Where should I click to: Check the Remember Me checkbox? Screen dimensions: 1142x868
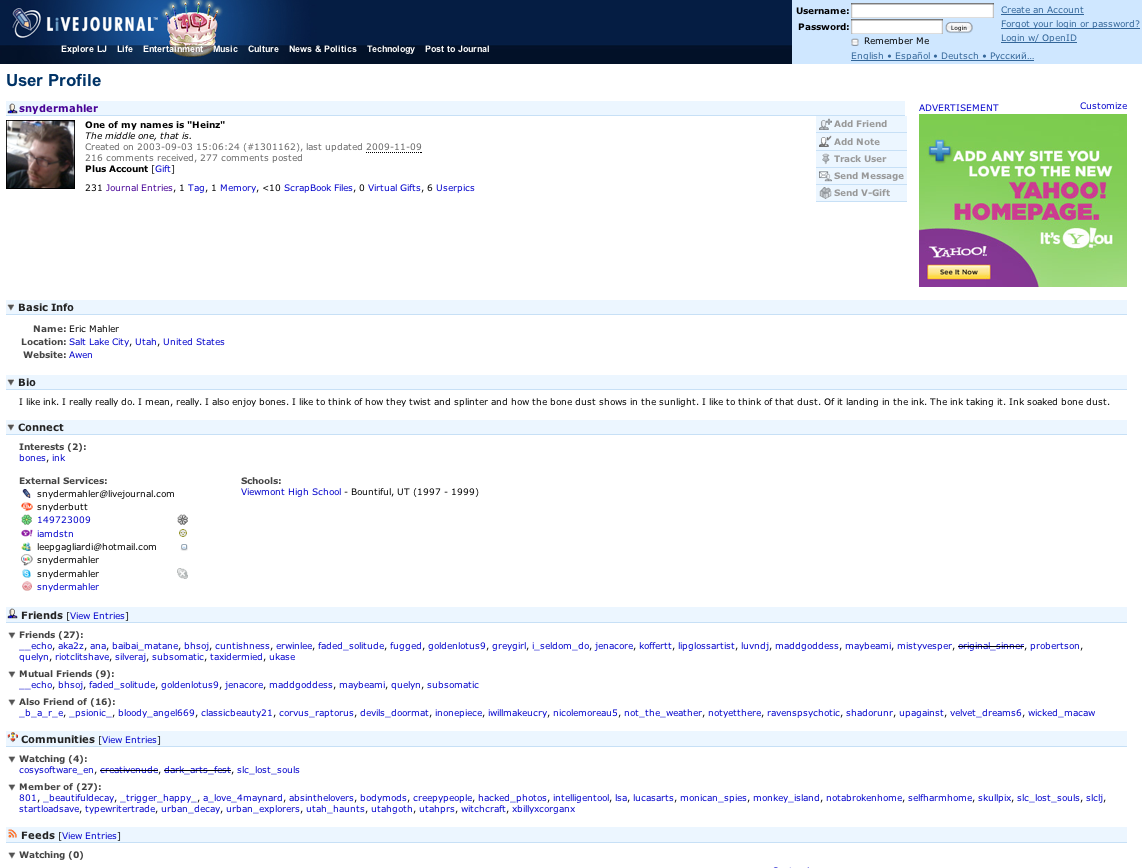pyautogui.click(x=855, y=42)
